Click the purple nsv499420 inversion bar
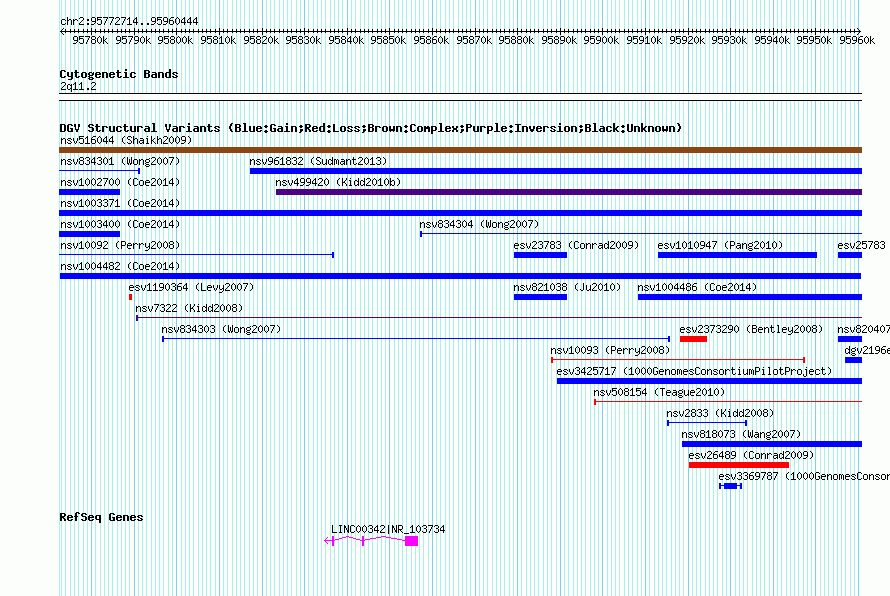This screenshot has height=596, width=890. click(x=569, y=192)
